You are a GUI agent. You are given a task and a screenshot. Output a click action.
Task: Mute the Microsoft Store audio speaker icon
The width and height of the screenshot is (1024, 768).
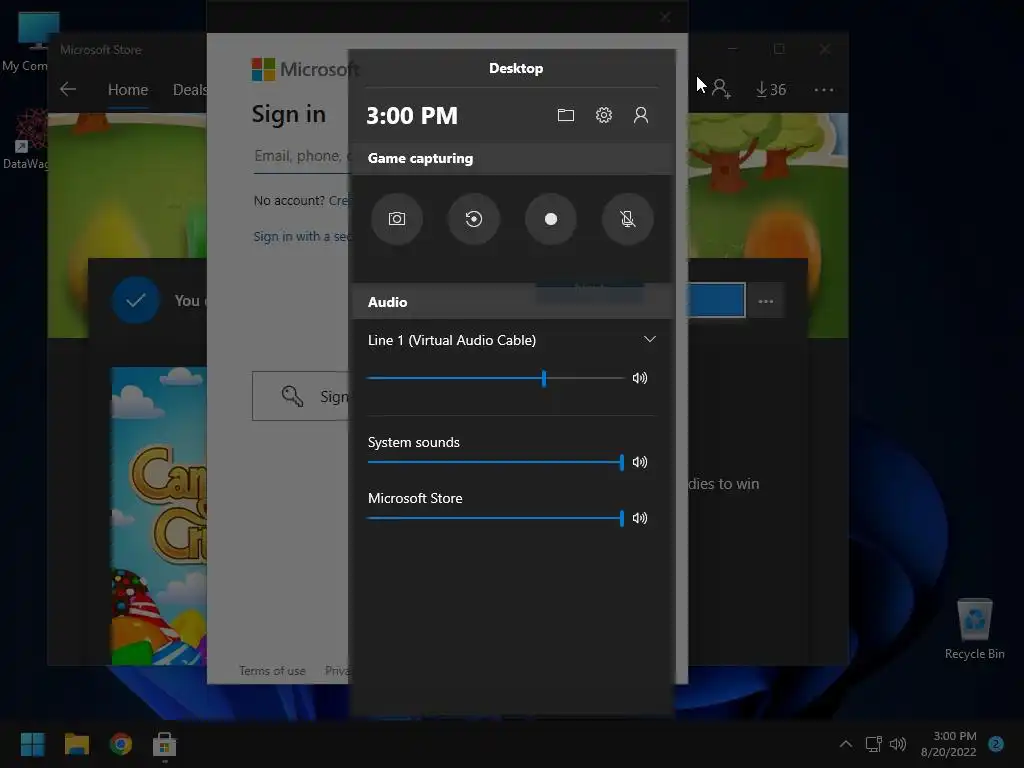[x=640, y=519]
